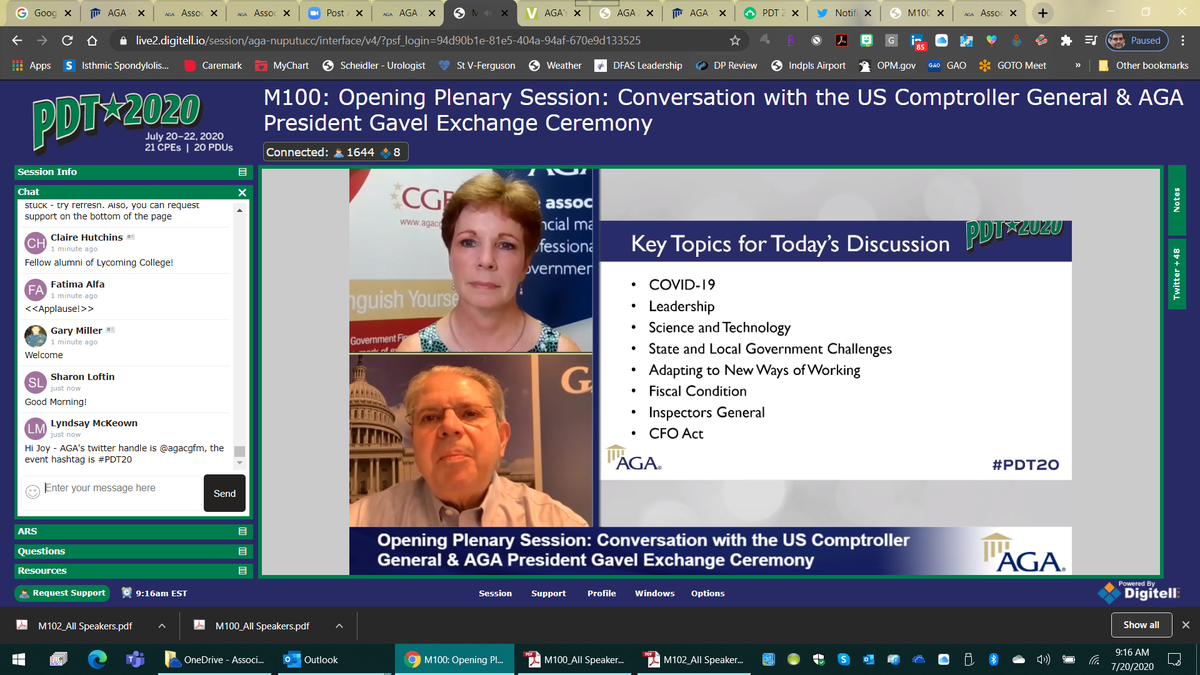Close the downloads bar with X
The width and height of the screenshot is (1200, 675).
[1186, 625]
